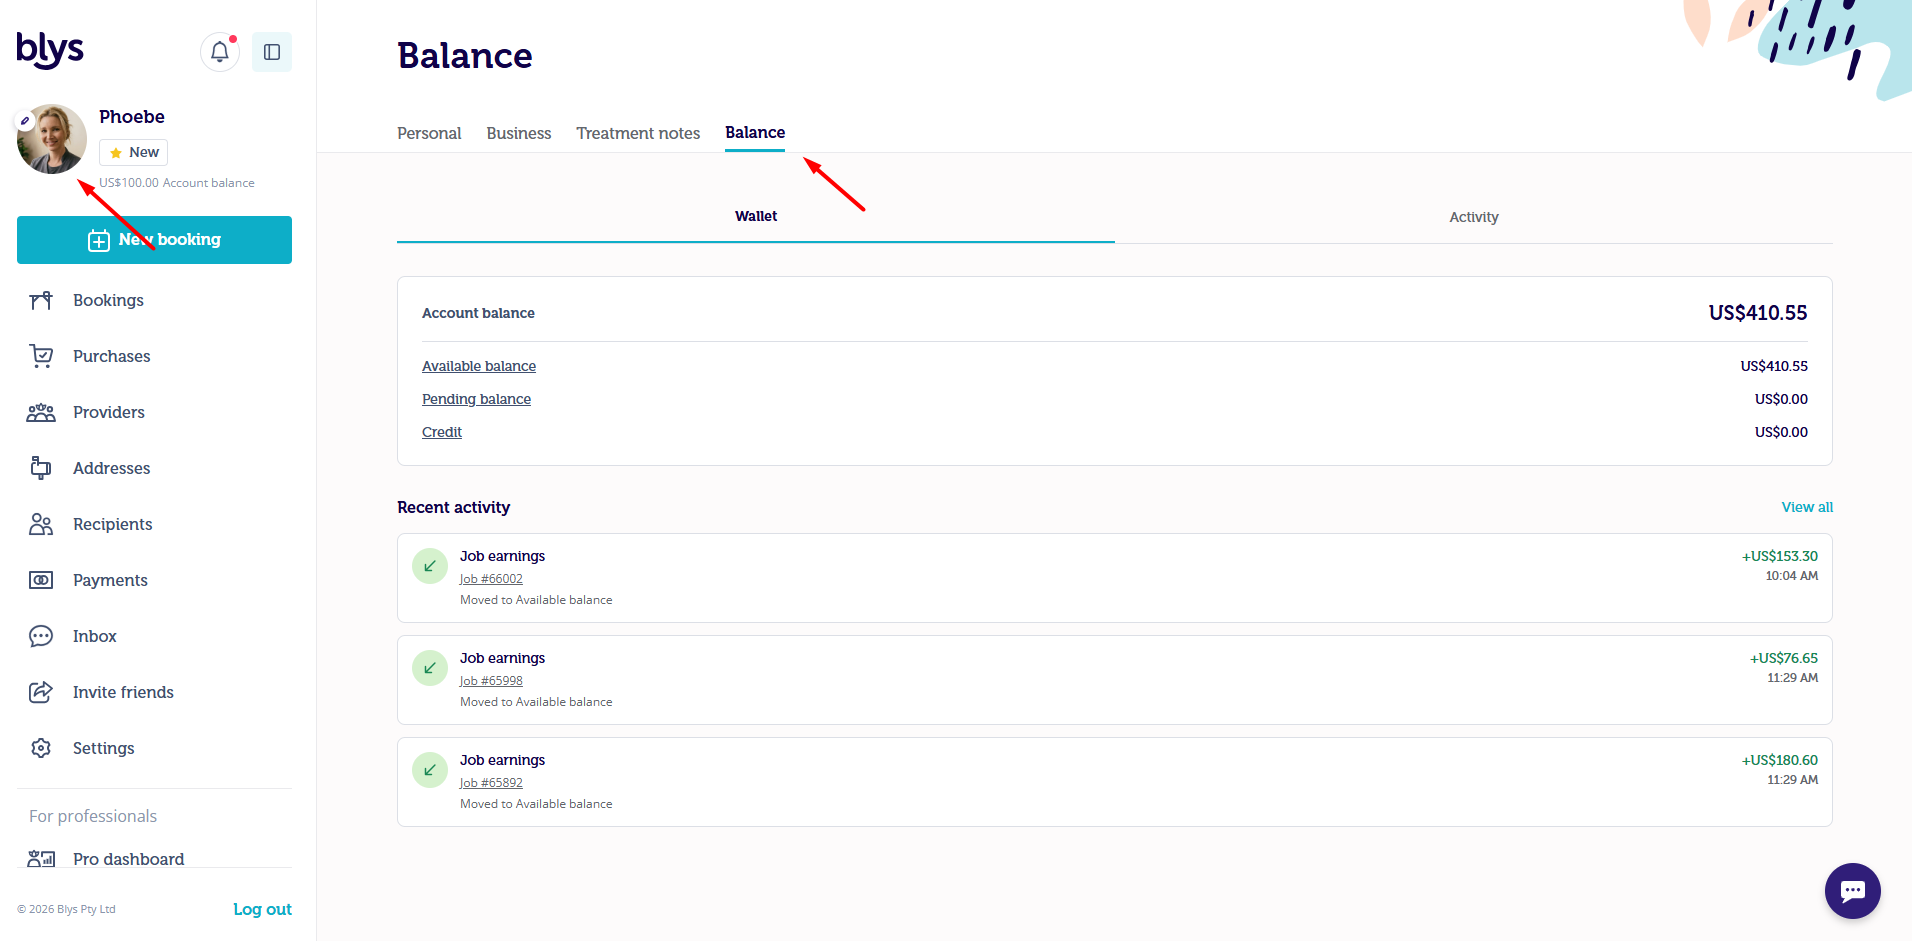Click the Bookings sidebar icon
Screen dimensions: 1912x941
(41, 300)
